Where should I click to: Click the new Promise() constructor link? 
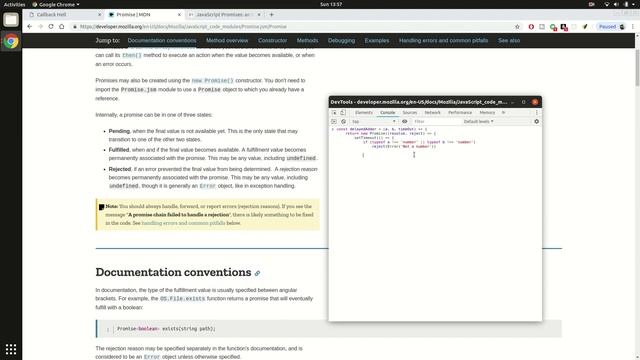coord(213,80)
